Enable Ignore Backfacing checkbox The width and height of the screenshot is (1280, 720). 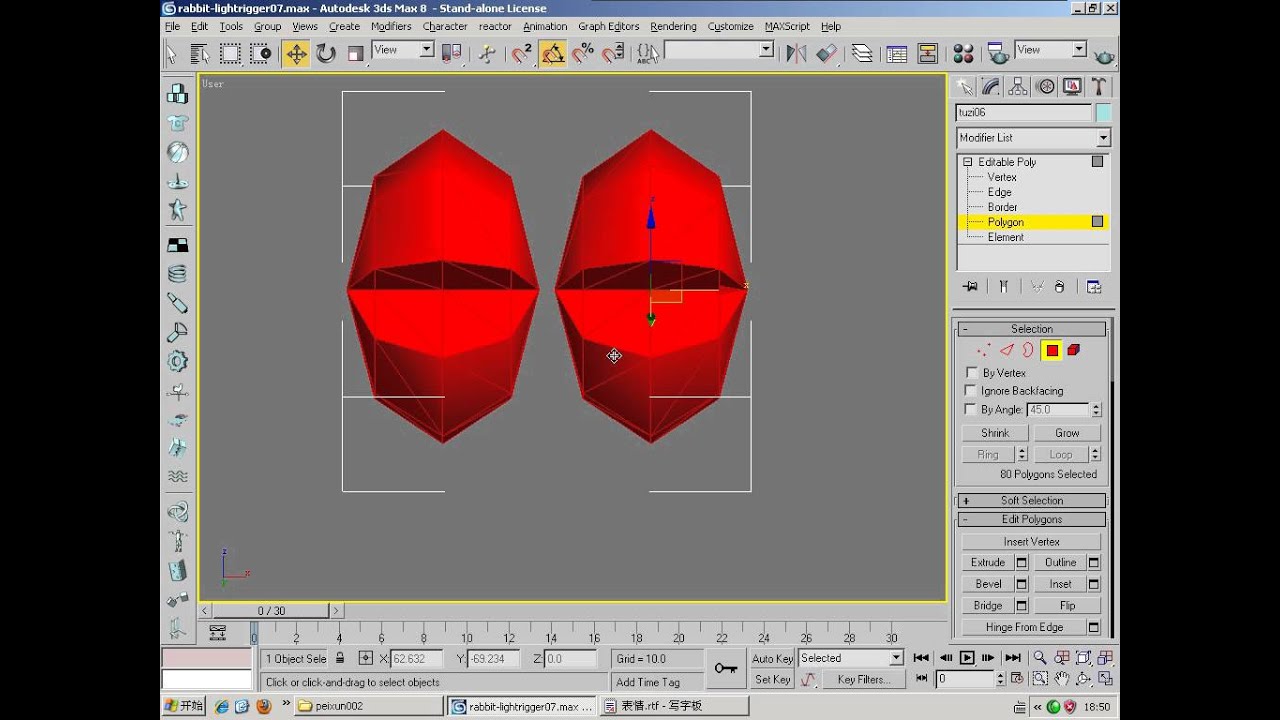coord(970,391)
